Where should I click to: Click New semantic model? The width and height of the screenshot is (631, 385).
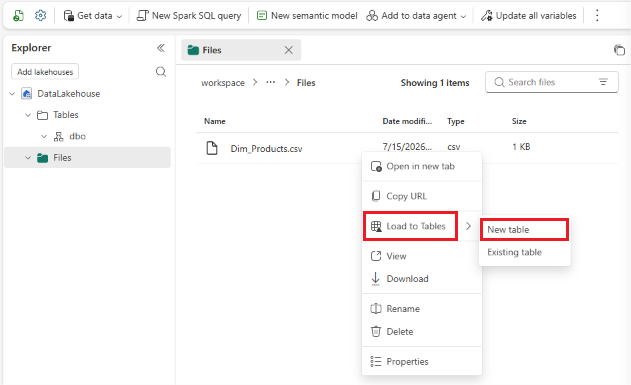(307, 16)
